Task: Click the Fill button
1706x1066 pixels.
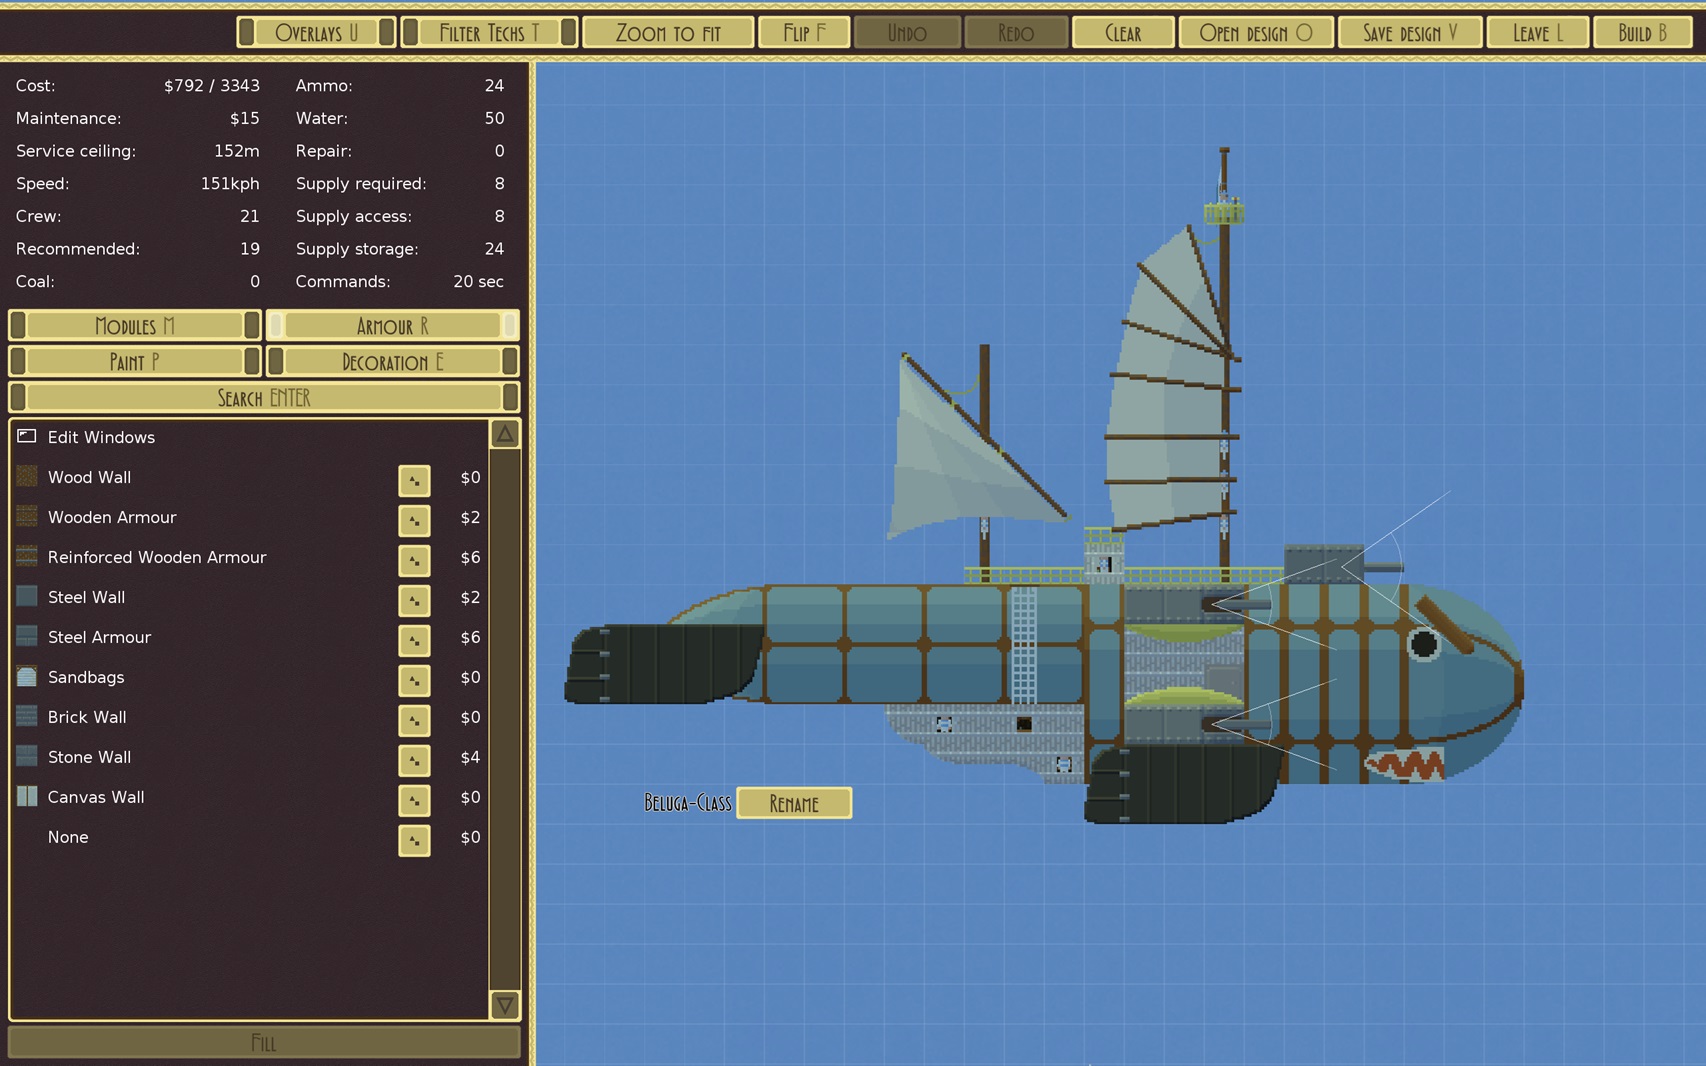Action: 264,1042
